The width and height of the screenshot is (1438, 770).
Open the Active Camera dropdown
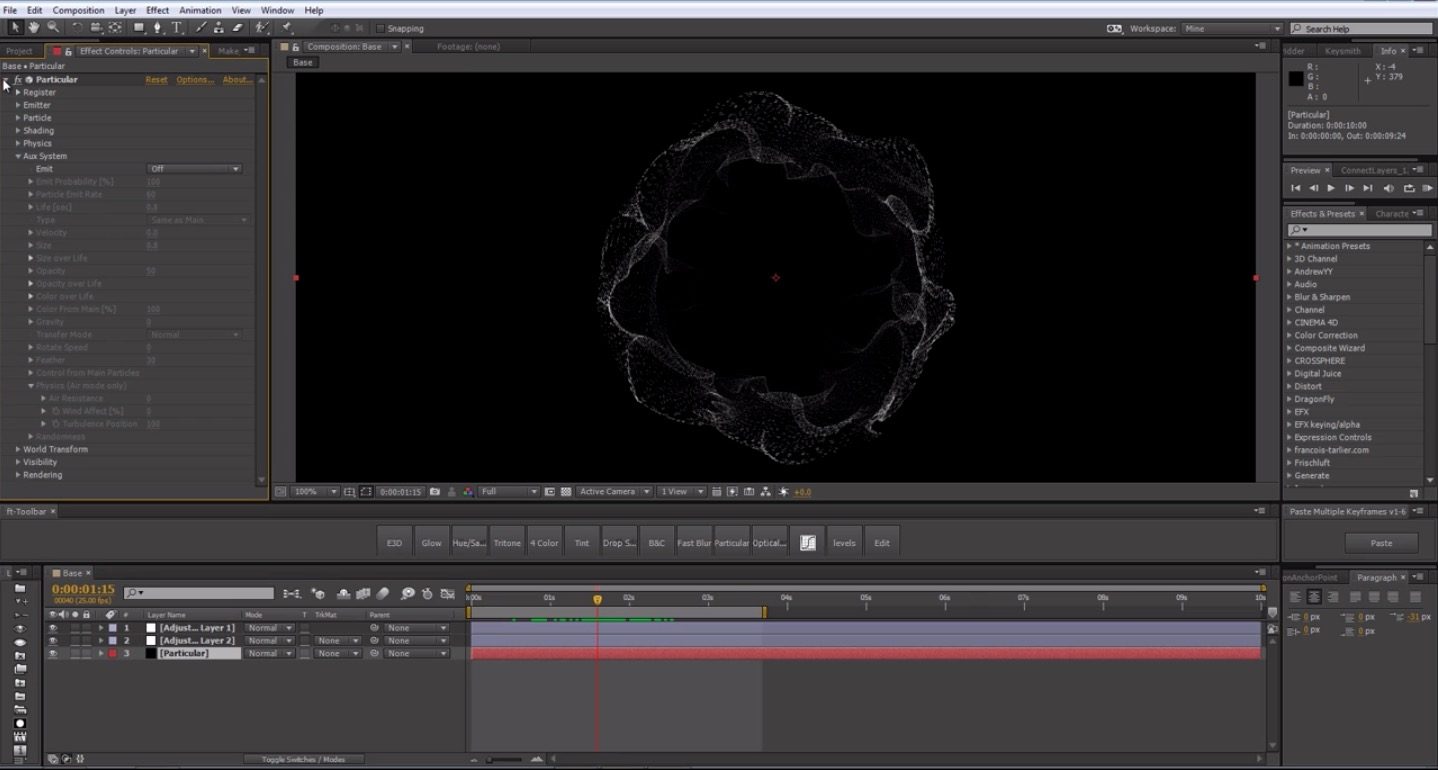pos(614,492)
